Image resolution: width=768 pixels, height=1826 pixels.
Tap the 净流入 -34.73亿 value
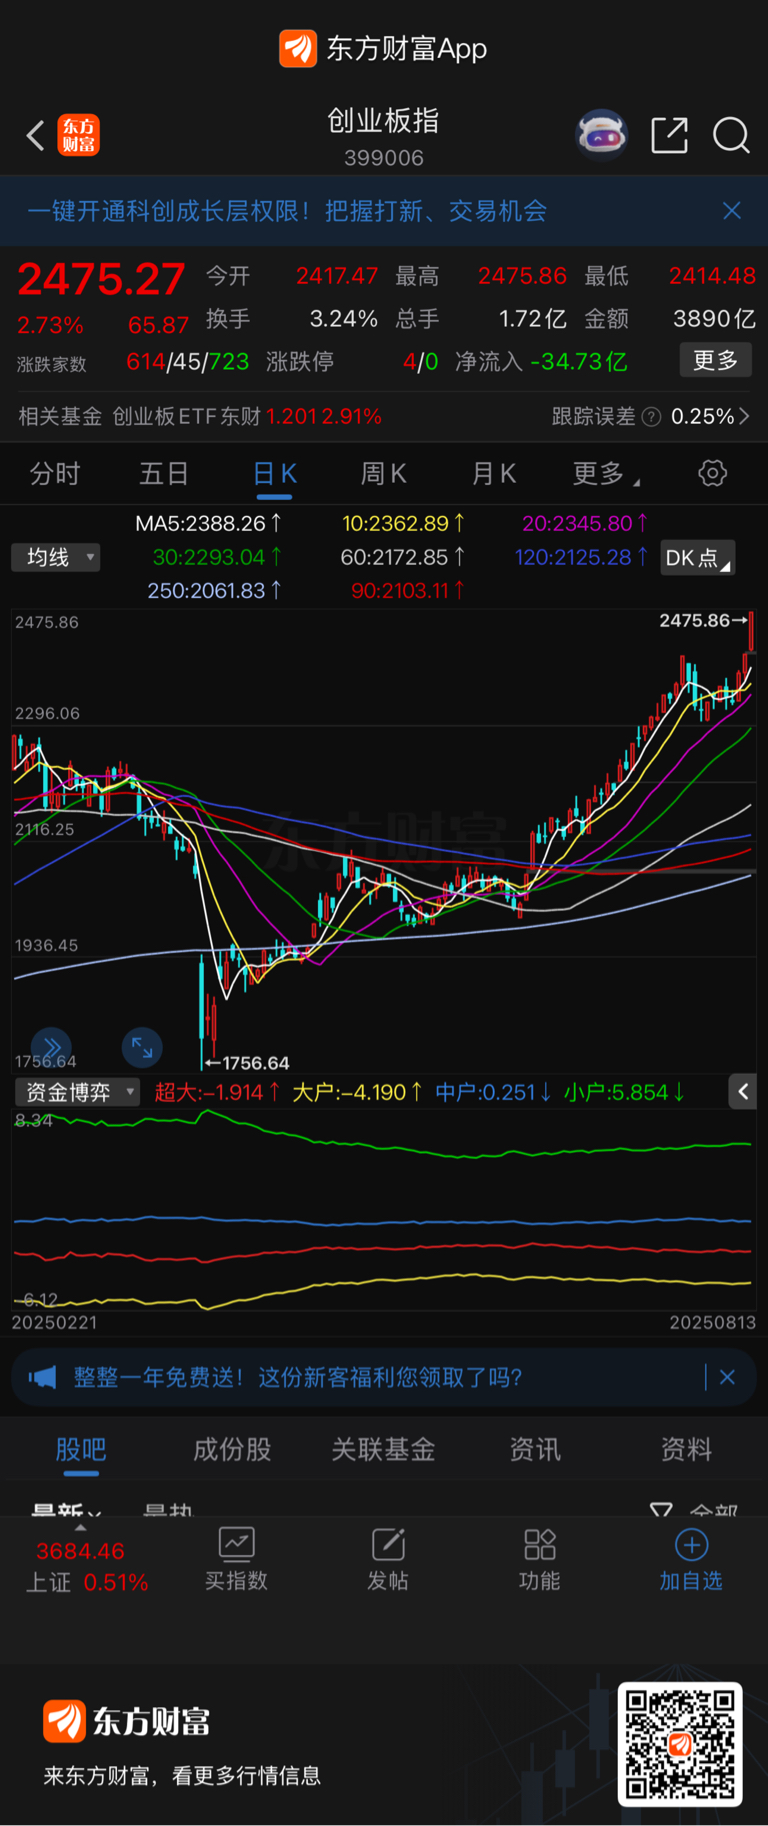coord(578,361)
